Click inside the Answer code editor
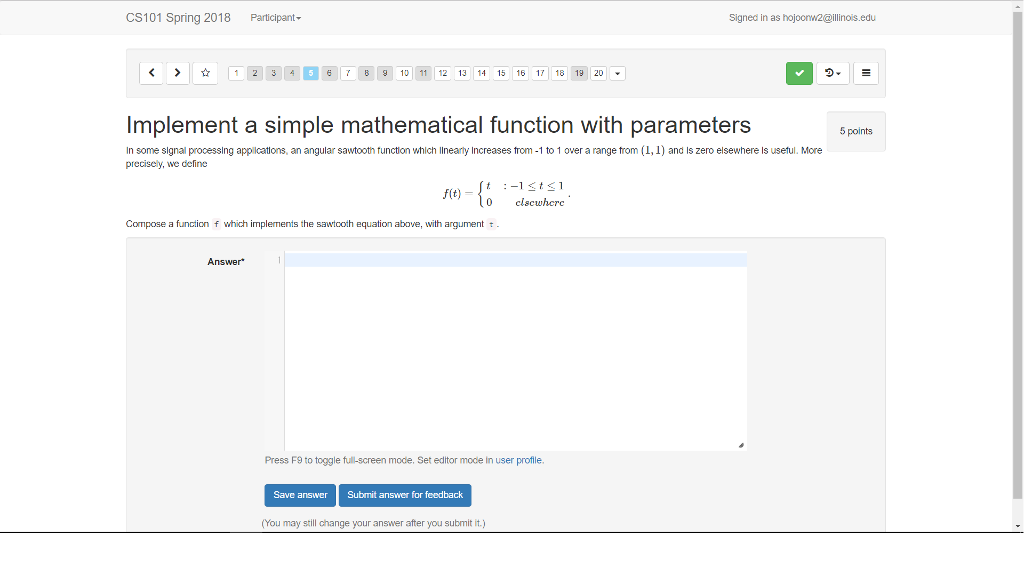1024x576 pixels. [x=515, y=351]
